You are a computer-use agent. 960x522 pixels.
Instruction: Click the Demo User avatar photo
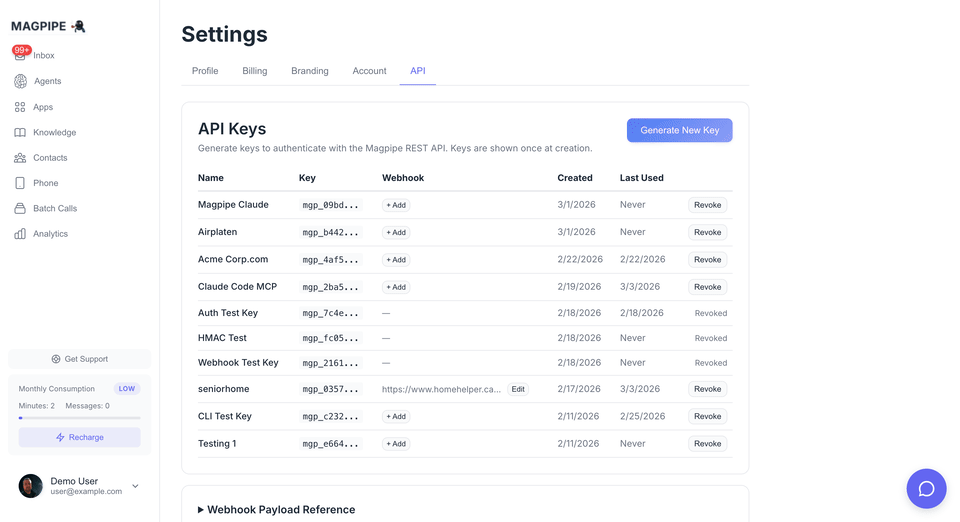31,486
